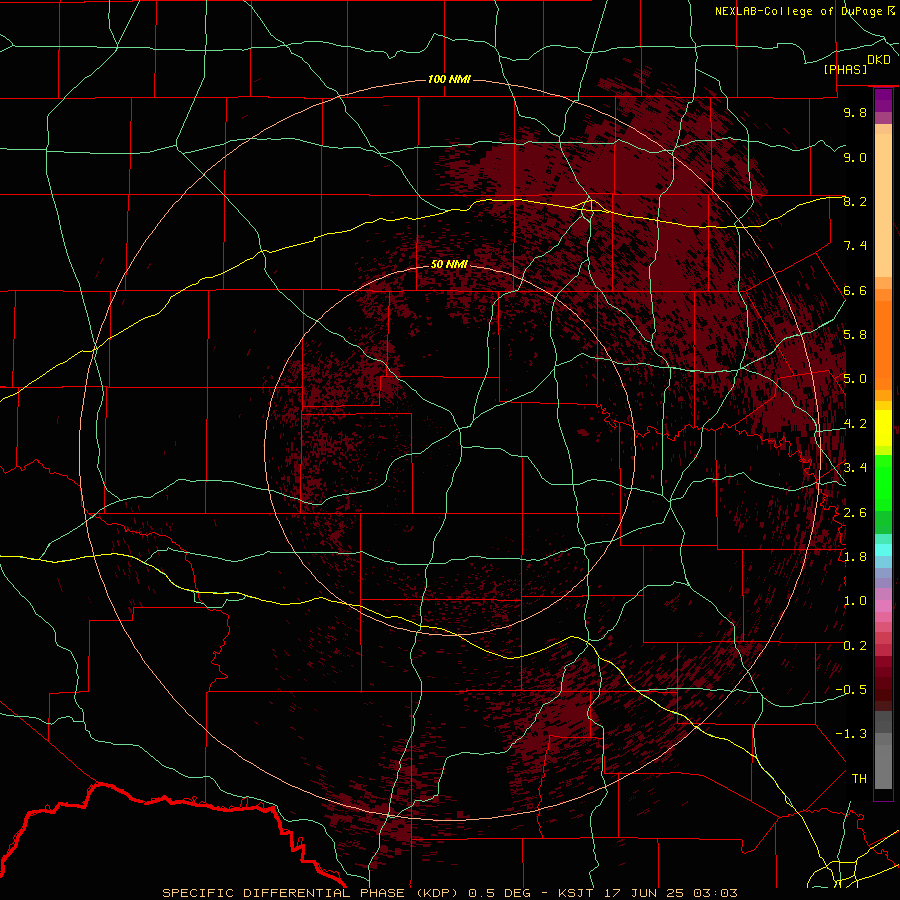The width and height of the screenshot is (900, 900).
Task: Click the 0.2 value on the scale
Action: click(855, 646)
